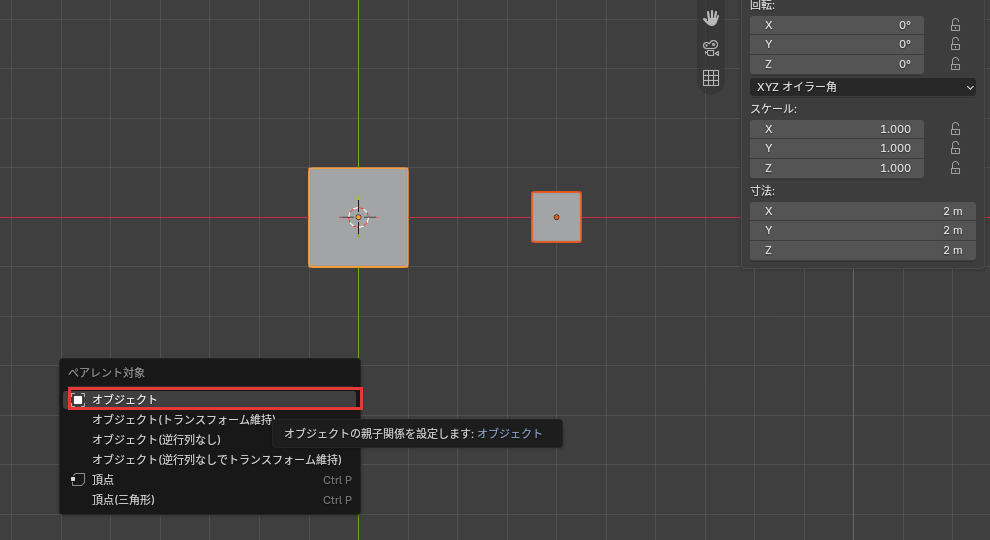Click the オブジェクト icon in parent menu
Viewport: 990px width, 540px height.
[78, 399]
